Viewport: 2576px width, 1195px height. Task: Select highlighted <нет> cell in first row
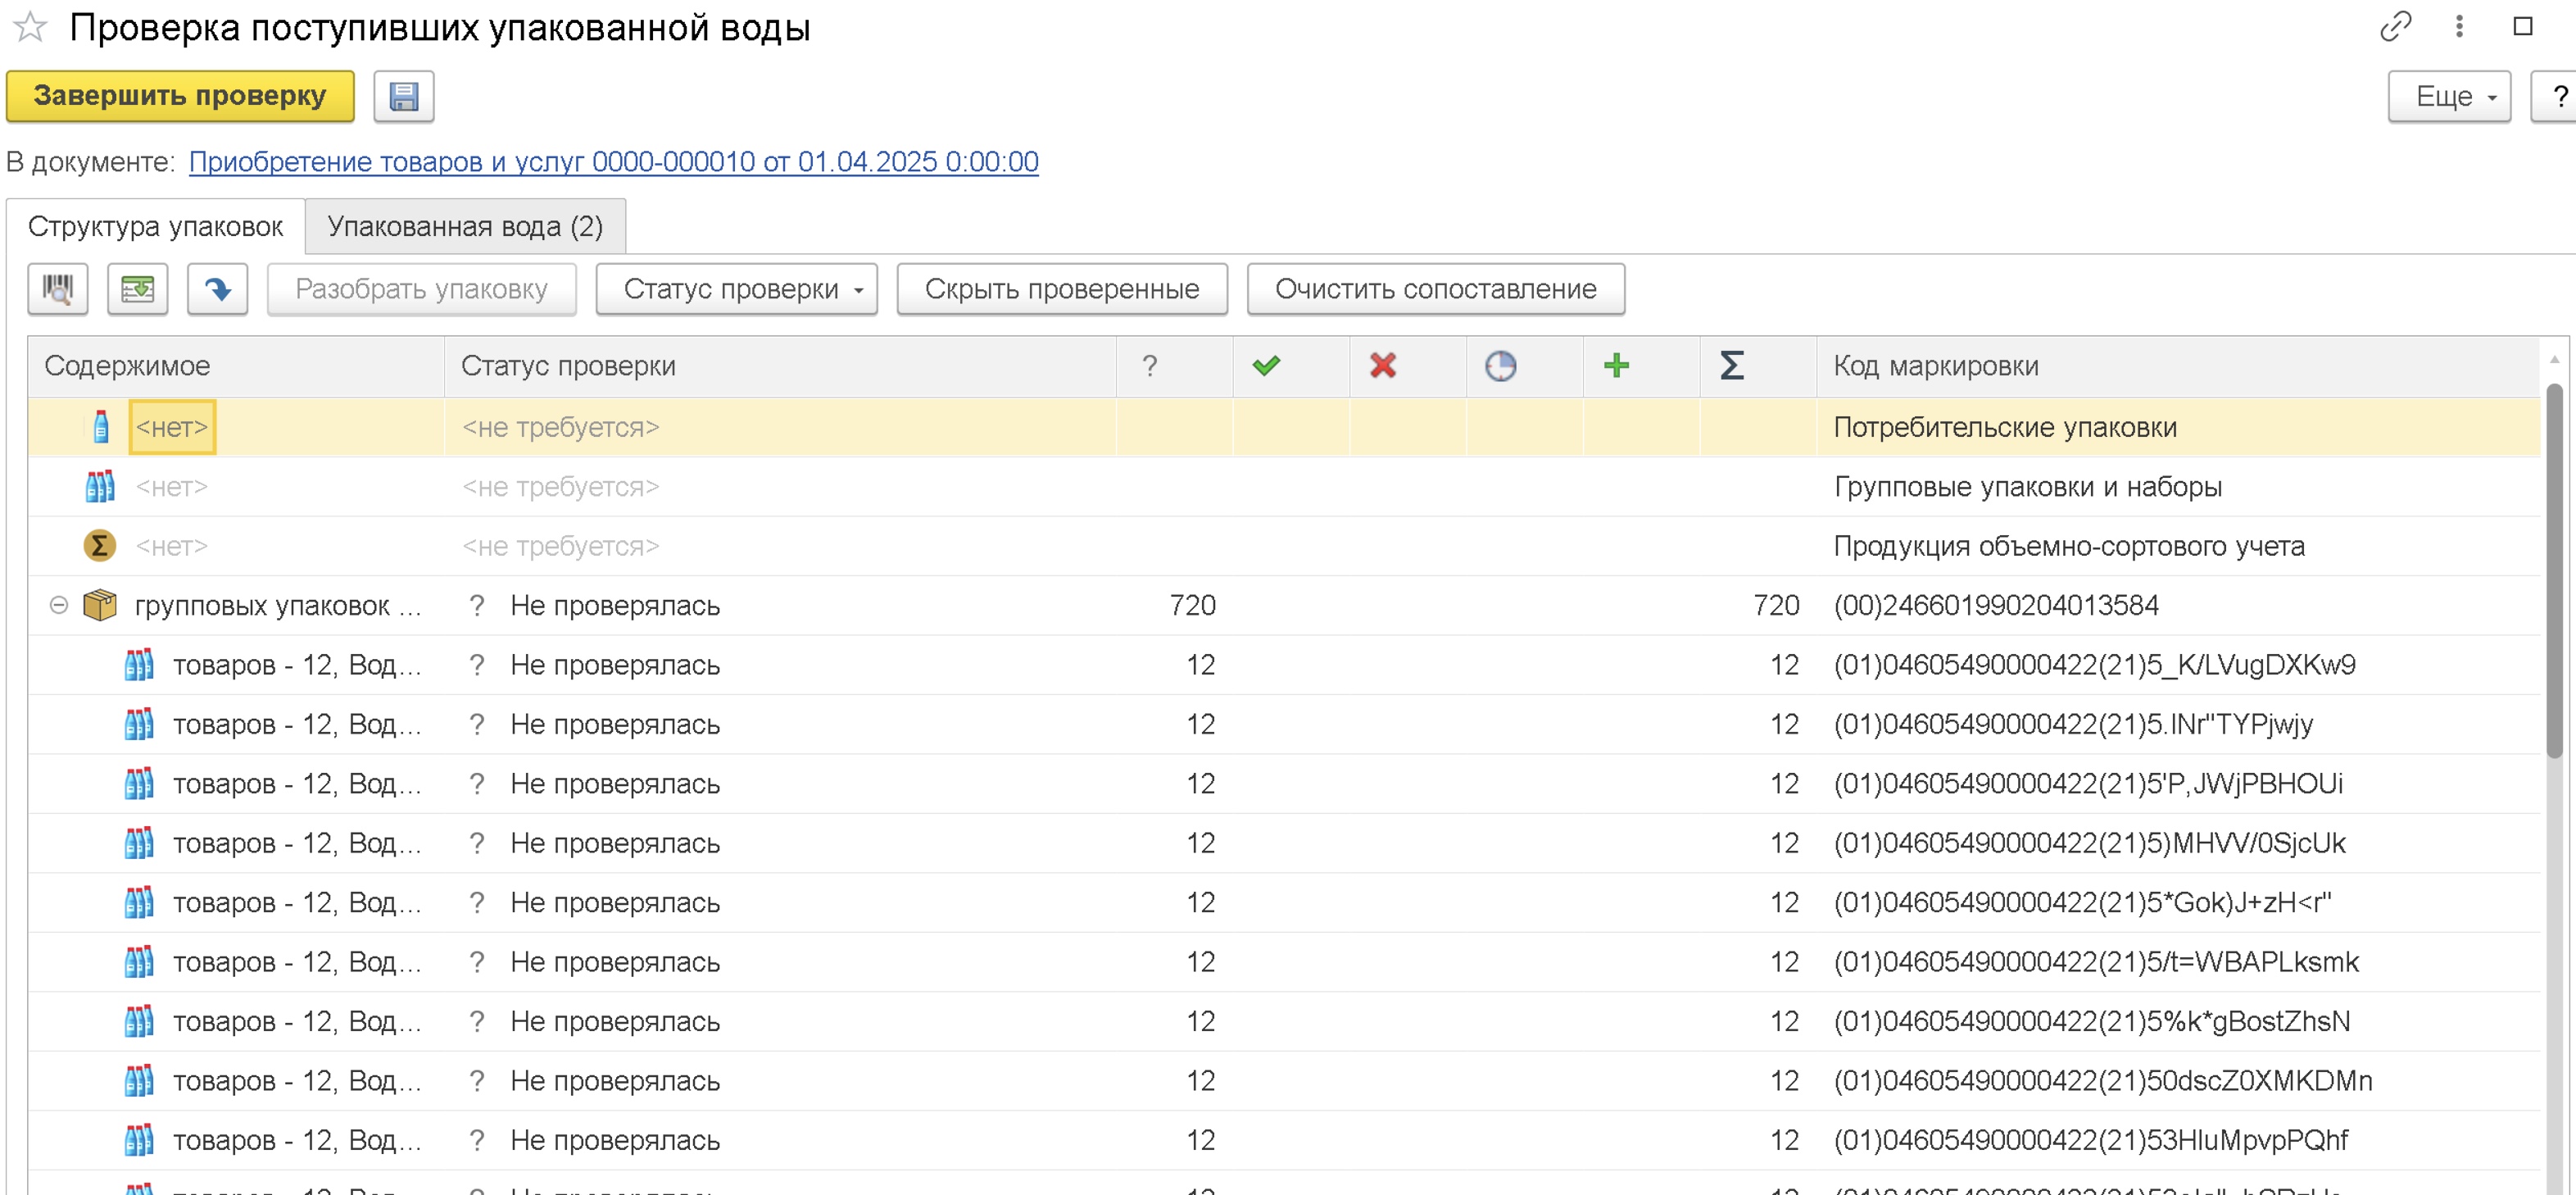[x=172, y=427]
